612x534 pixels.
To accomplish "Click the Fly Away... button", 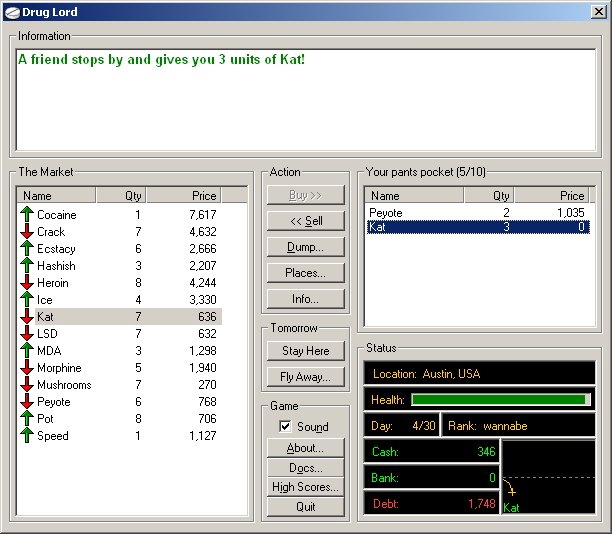I will pyautogui.click(x=306, y=377).
